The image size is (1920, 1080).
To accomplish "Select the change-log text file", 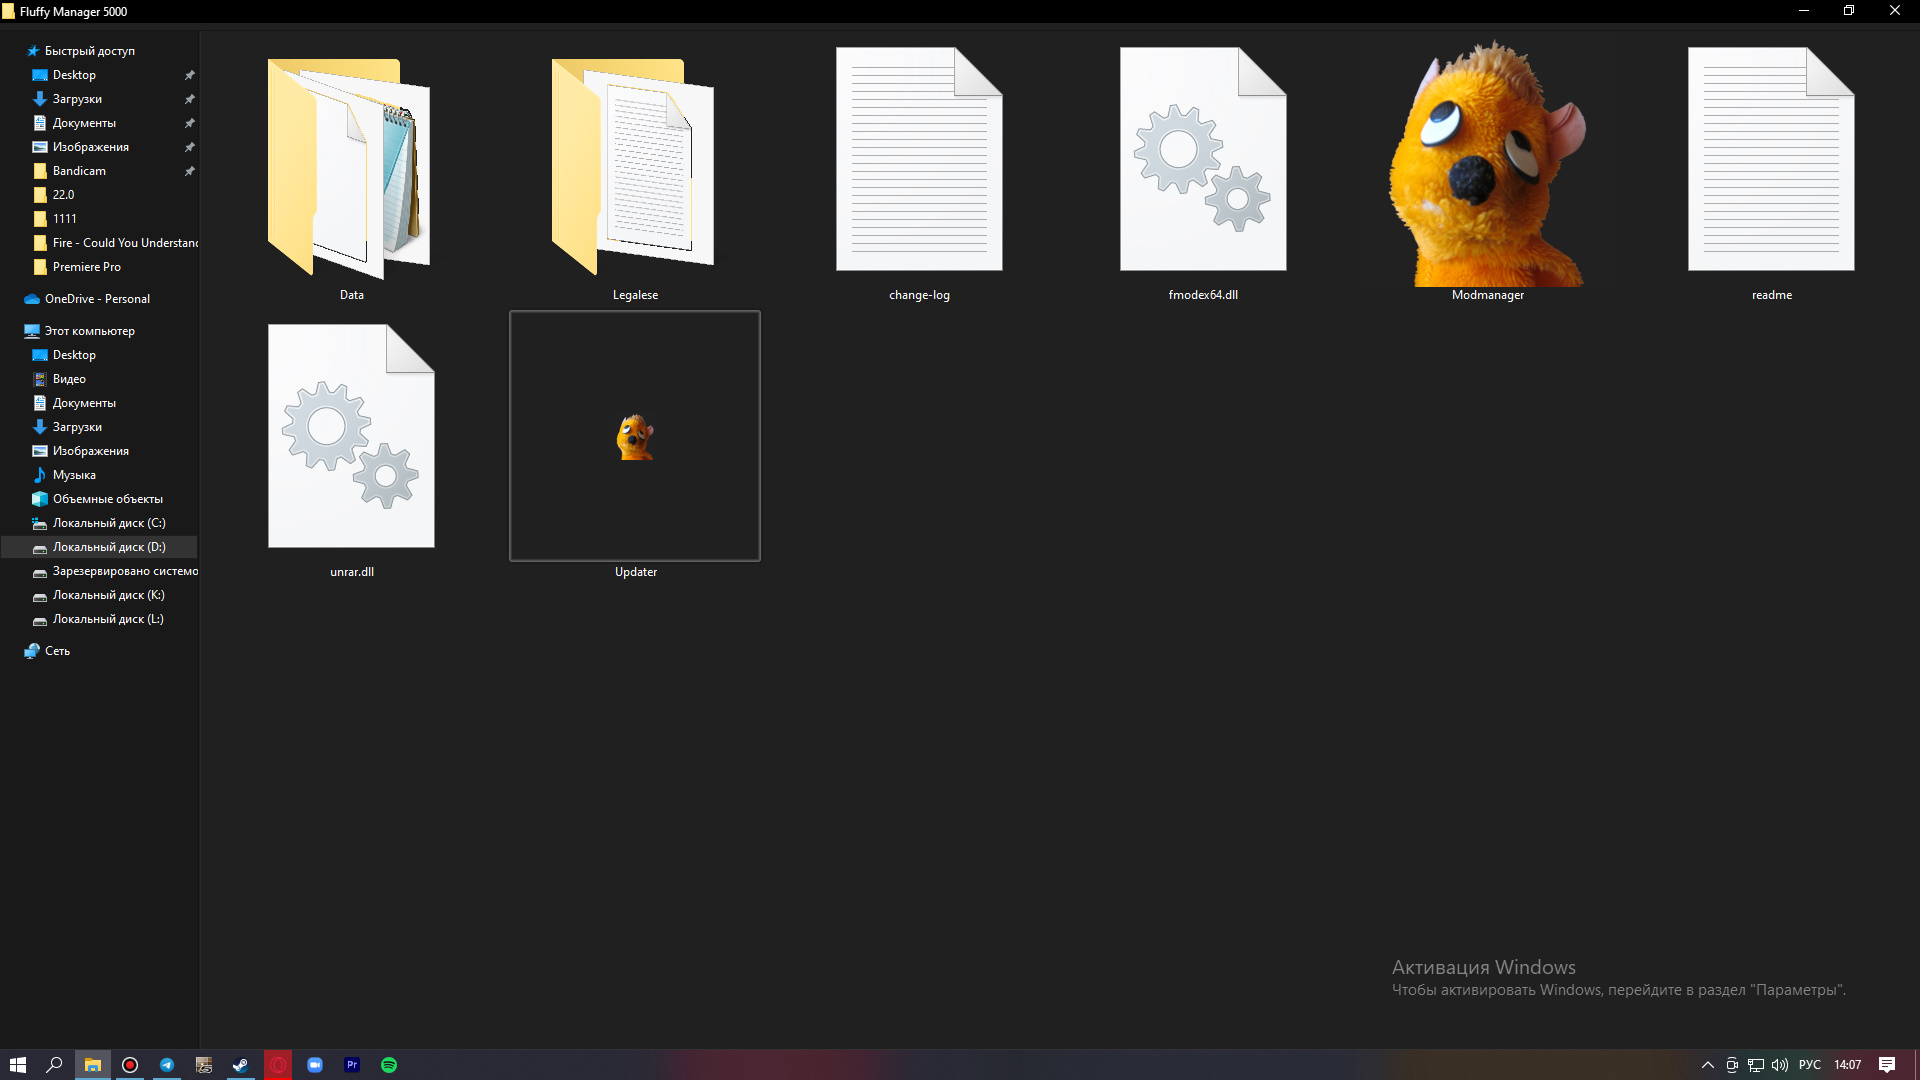I will [919, 160].
